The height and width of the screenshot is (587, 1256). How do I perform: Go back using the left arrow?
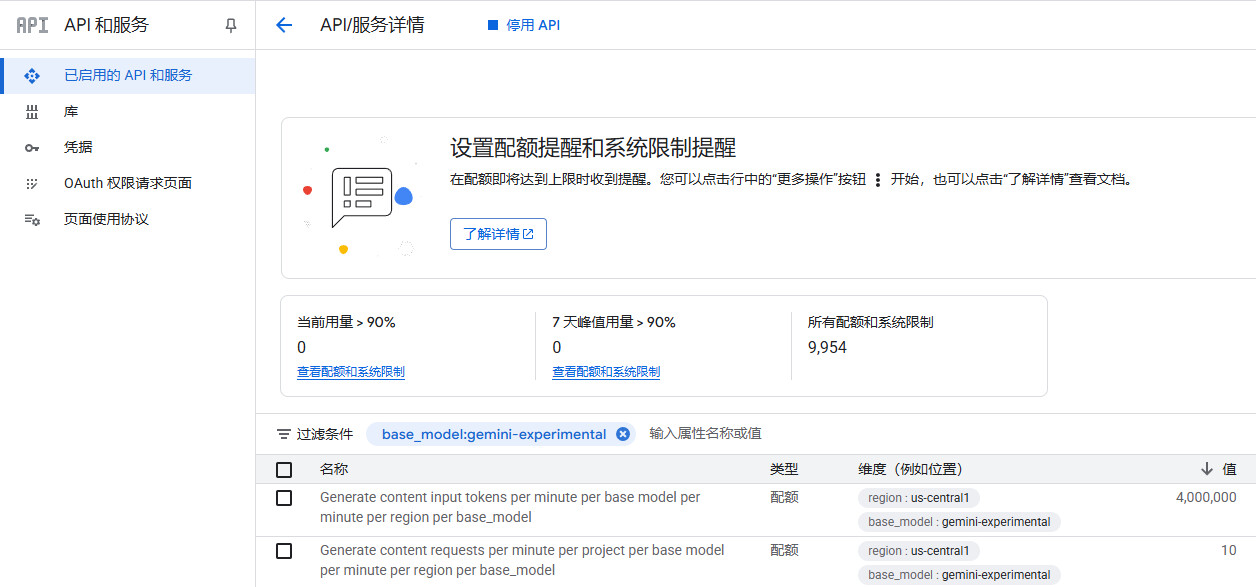pos(284,26)
